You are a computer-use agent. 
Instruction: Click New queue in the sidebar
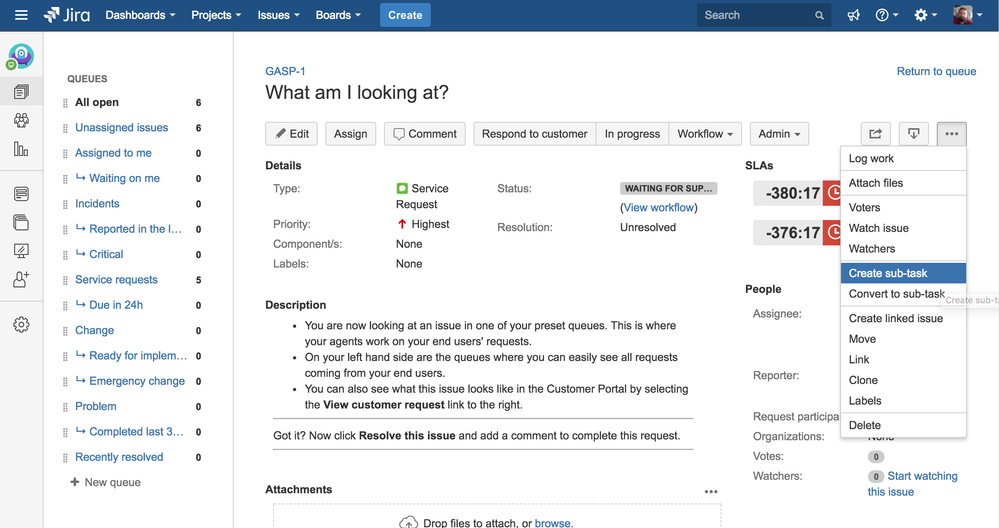pyautogui.click(x=105, y=482)
